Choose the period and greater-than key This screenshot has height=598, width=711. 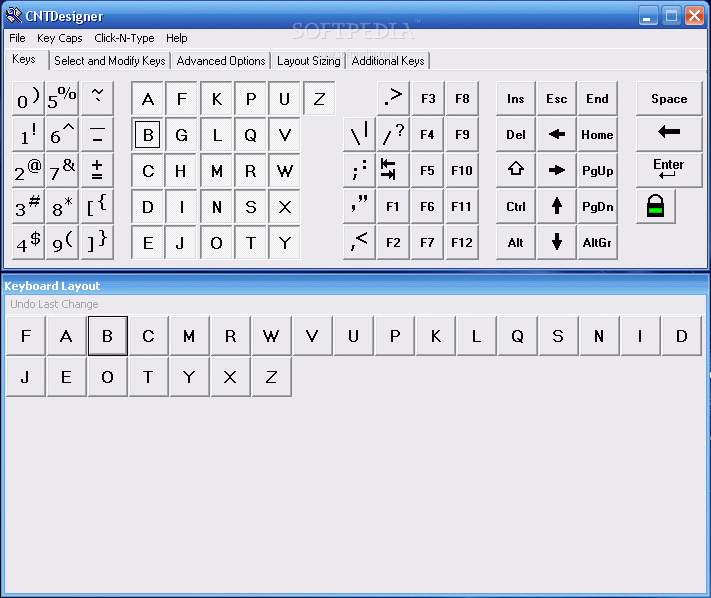pos(393,98)
